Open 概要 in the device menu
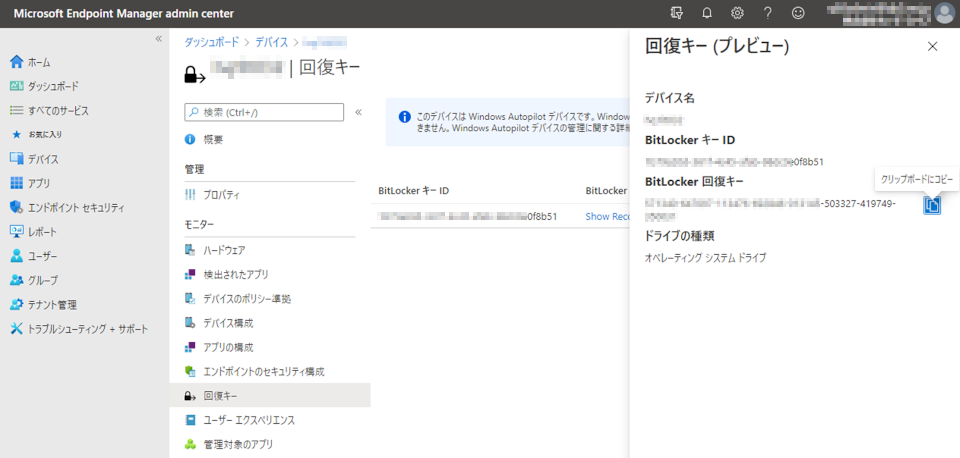 tap(204, 140)
